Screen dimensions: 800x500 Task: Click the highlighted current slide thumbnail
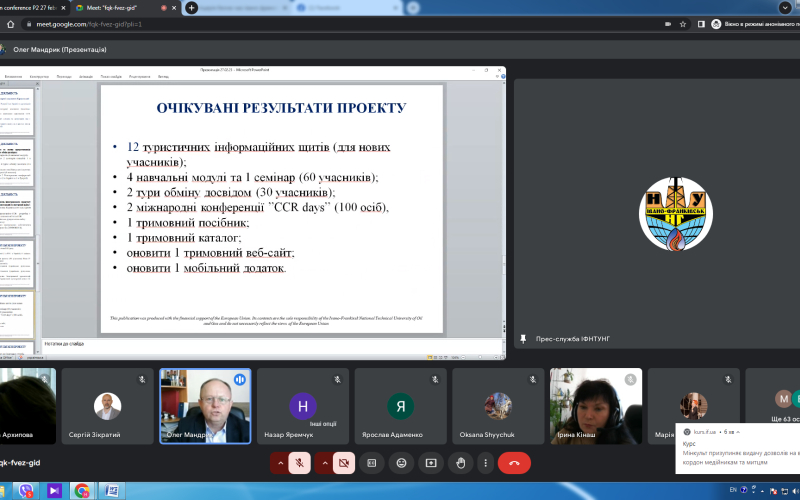tap(17, 315)
